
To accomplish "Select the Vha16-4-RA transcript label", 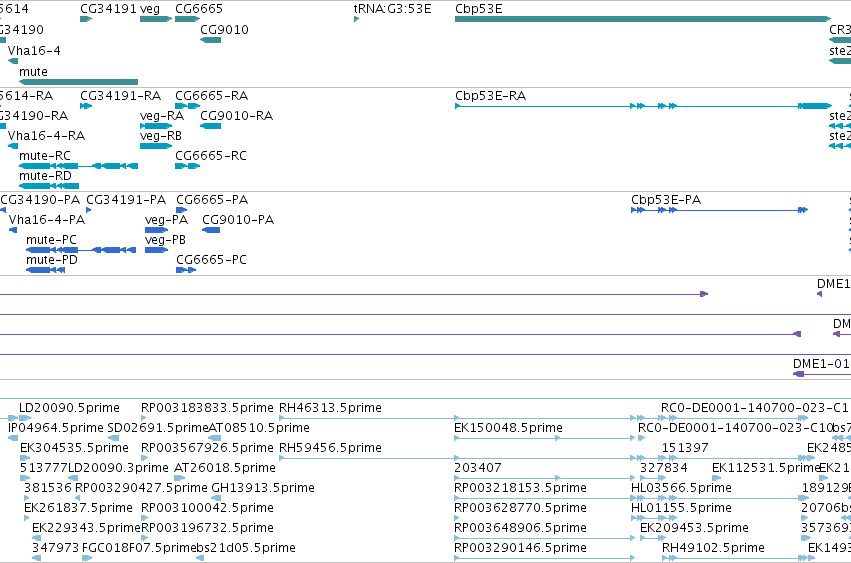I will 46,136.
